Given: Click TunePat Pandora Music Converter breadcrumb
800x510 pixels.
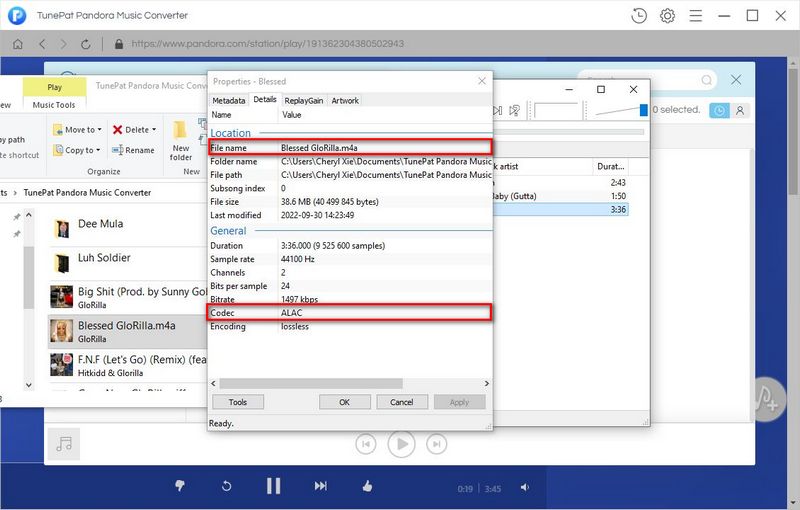Looking at the screenshot, I should [87, 193].
